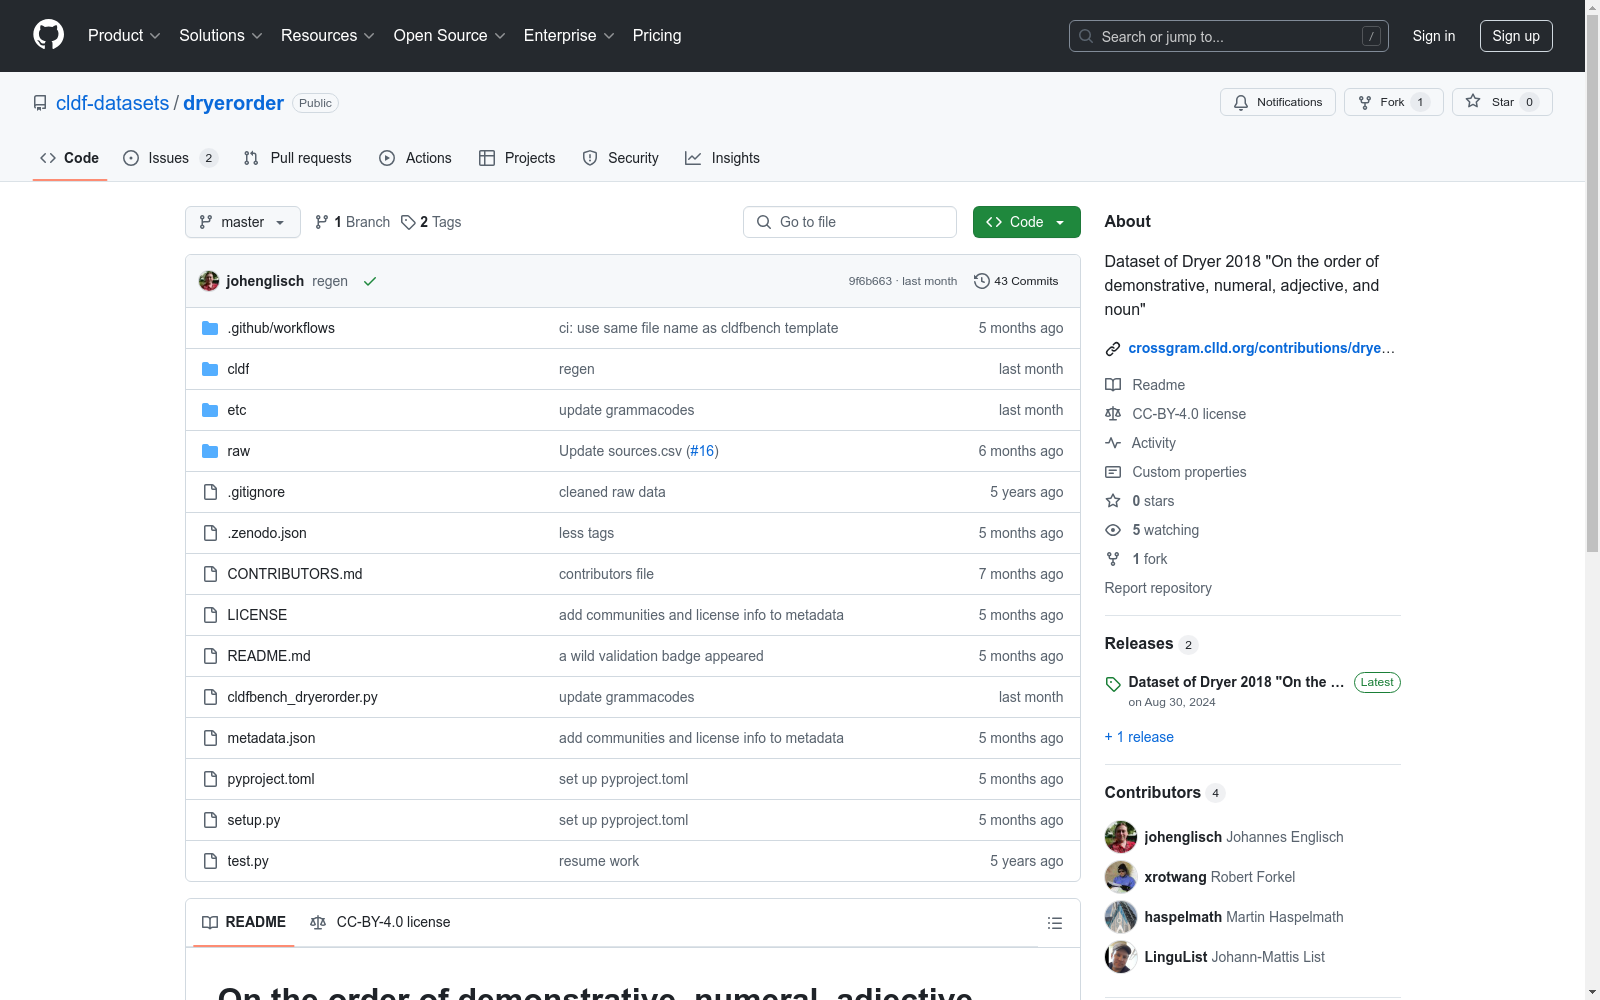Open the 43 Commits history link
Screen dimensions: 1600x1000
coord(1016,281)
